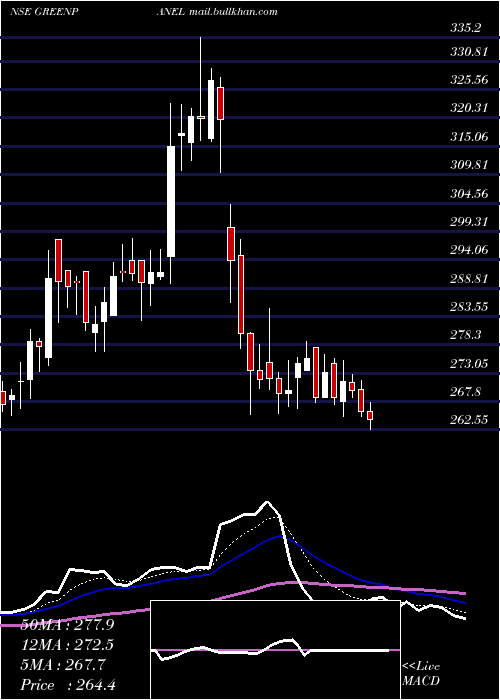This screenshot has width=500, height=700.
Task: Click the <<Live MACD label
Action: (421, 674)
